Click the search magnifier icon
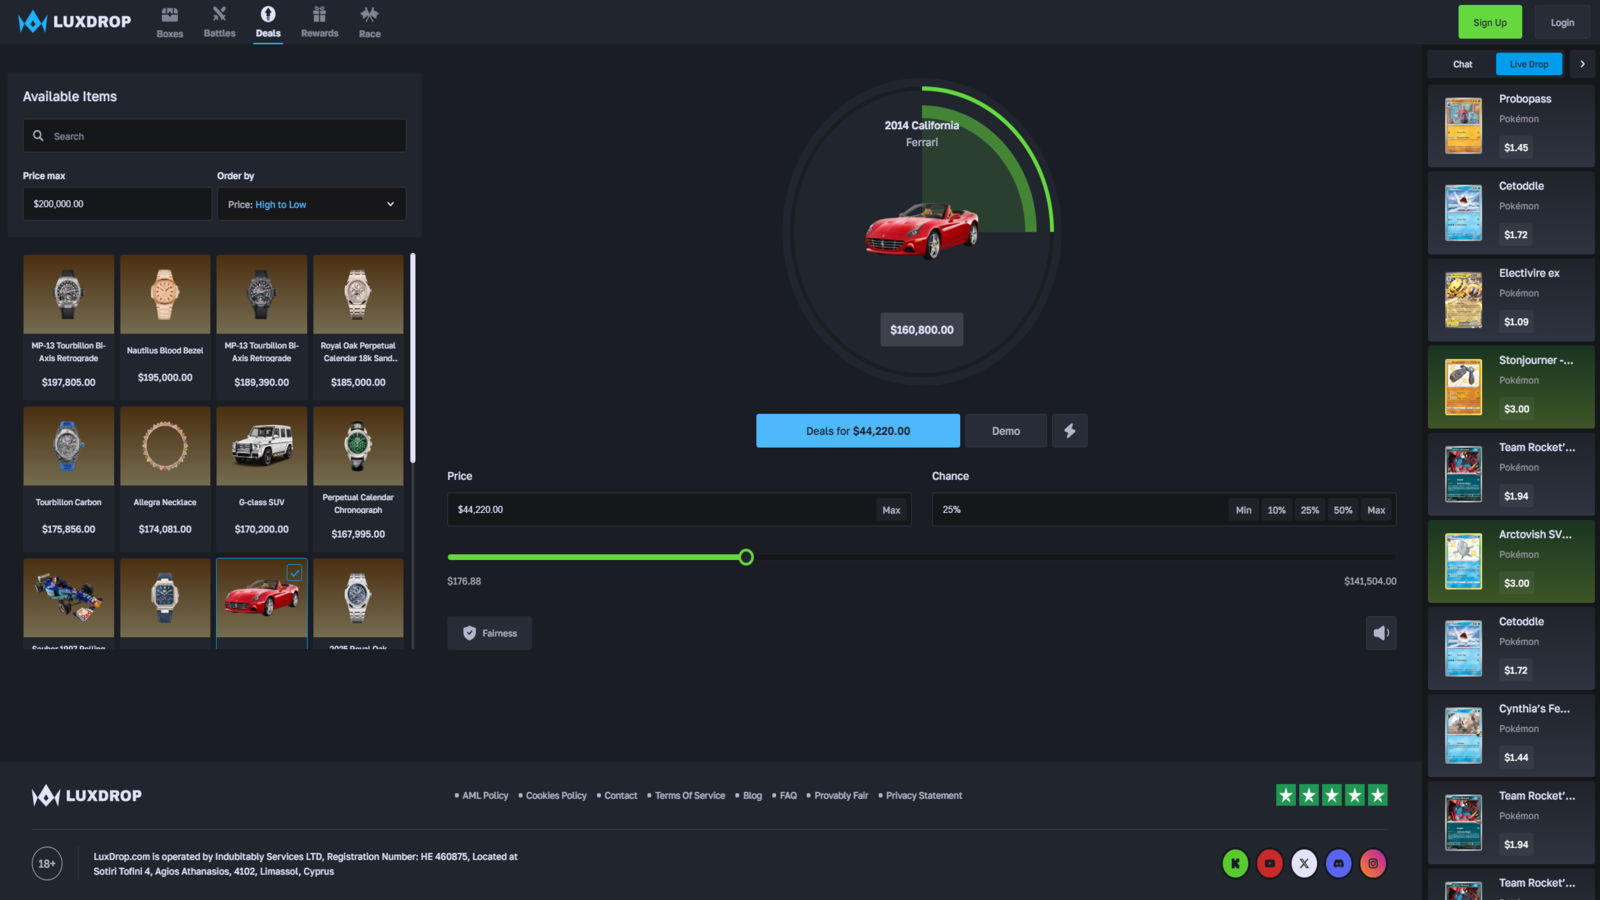Image resolution: width=1600 pixels, height=900 pixels. coord(38,136)
